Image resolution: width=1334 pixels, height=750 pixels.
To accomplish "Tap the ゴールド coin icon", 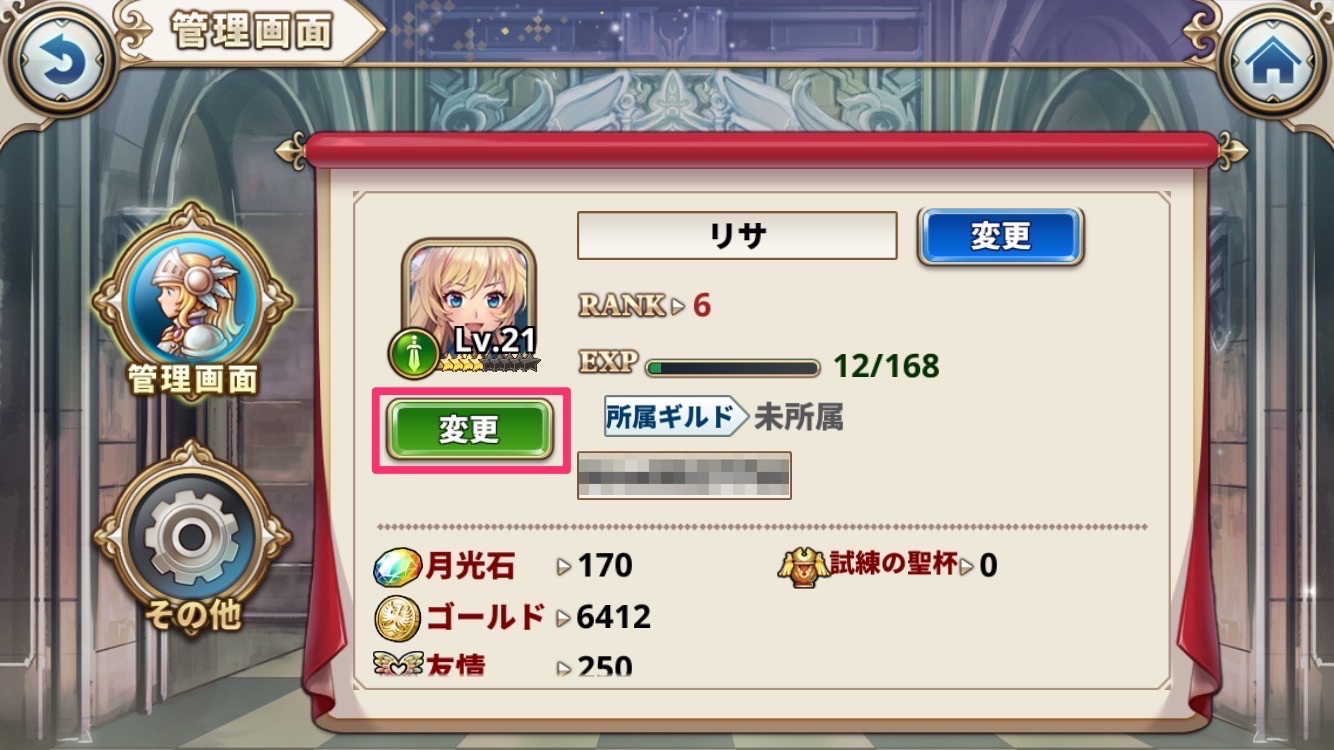I will [397, 619].
